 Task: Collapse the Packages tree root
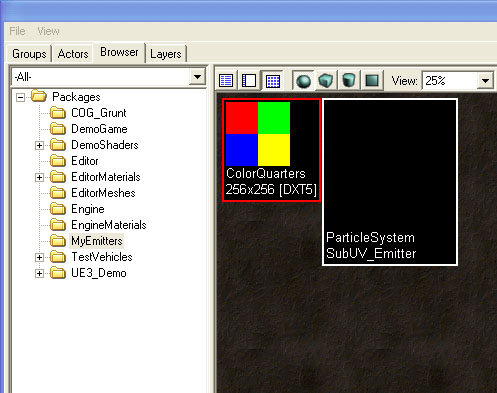coord(20,98)
